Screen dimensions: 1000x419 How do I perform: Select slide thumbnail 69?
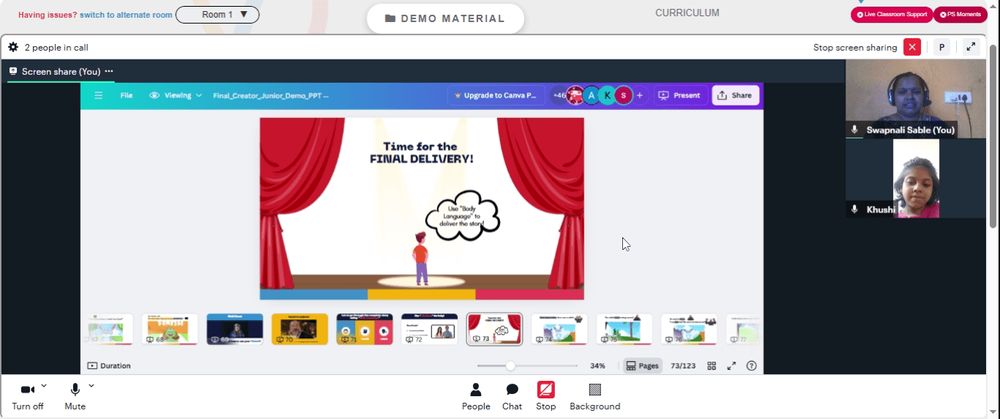(x=235, y=329)
